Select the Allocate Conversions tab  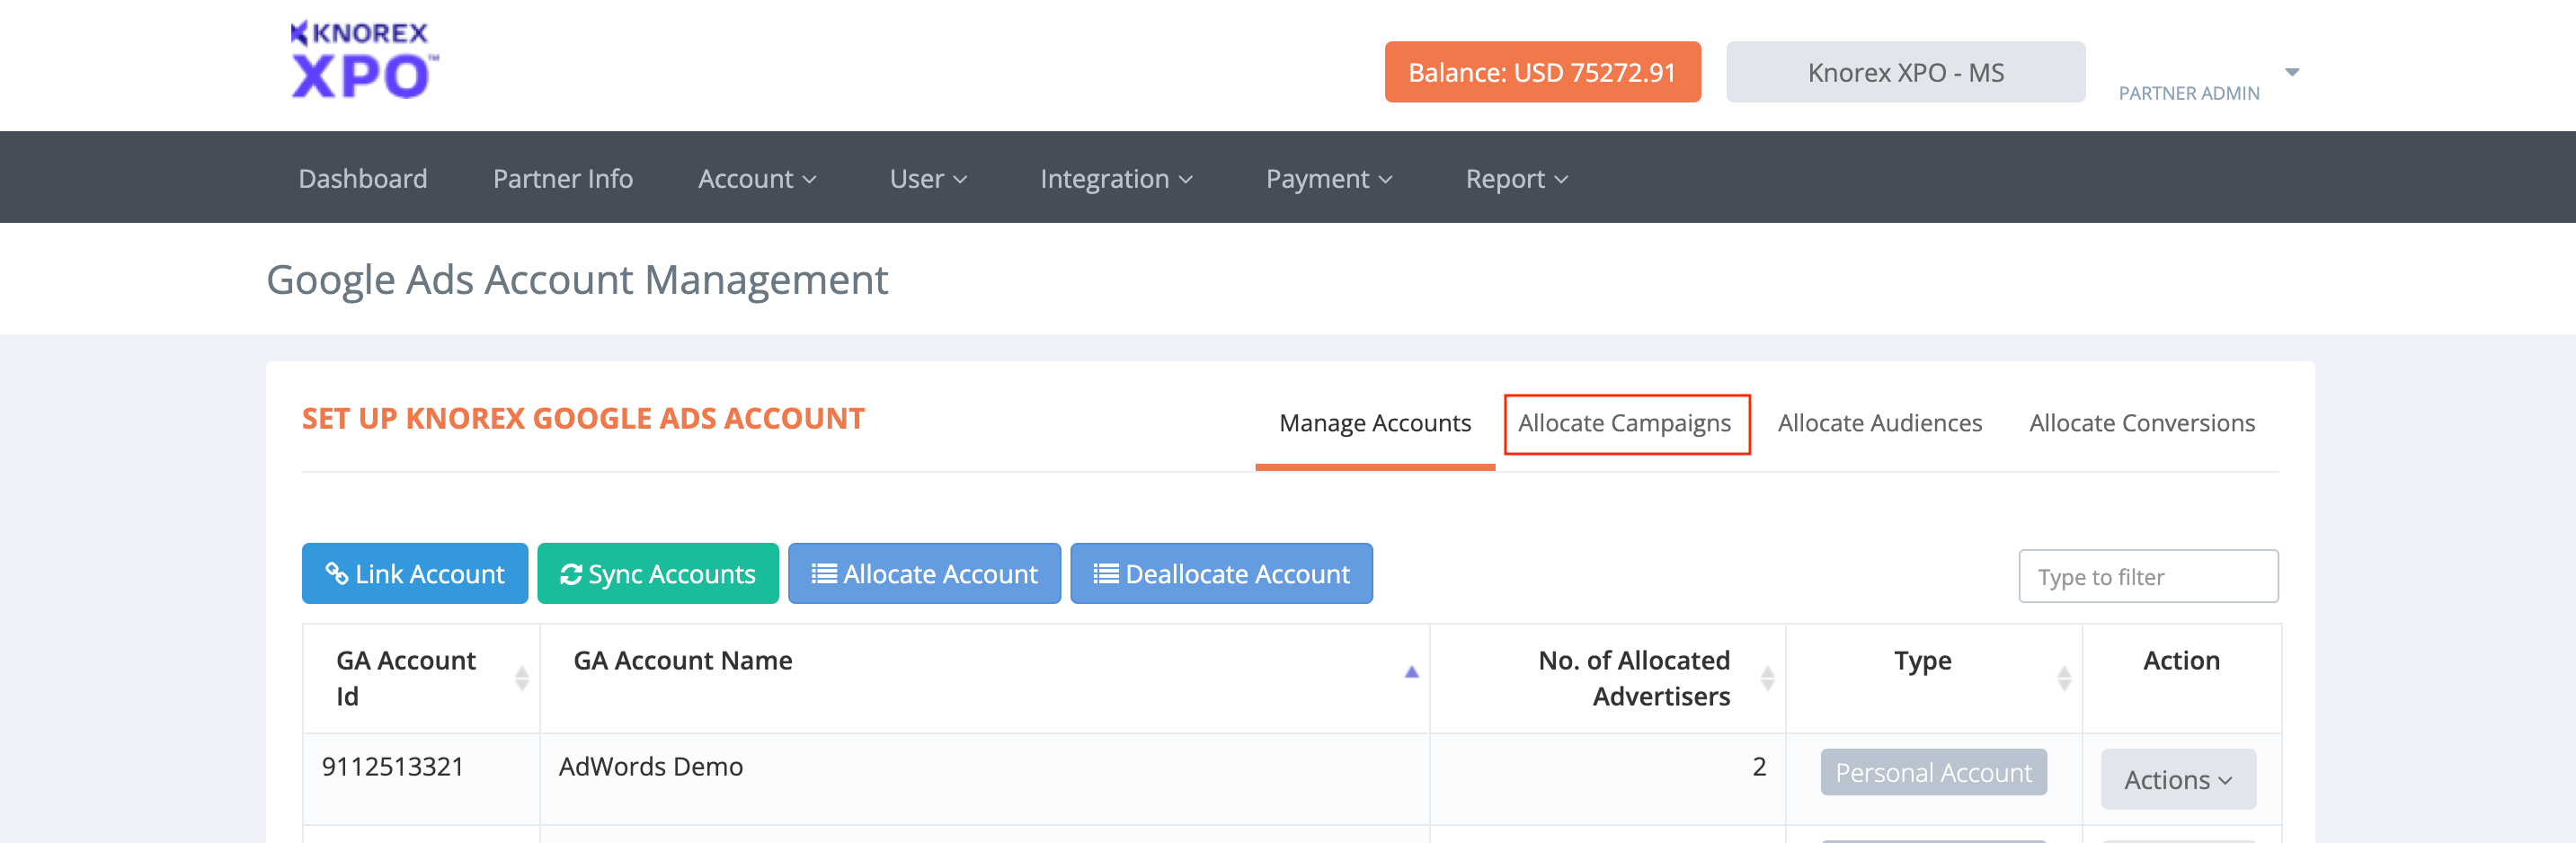[x=2141, y=424]
